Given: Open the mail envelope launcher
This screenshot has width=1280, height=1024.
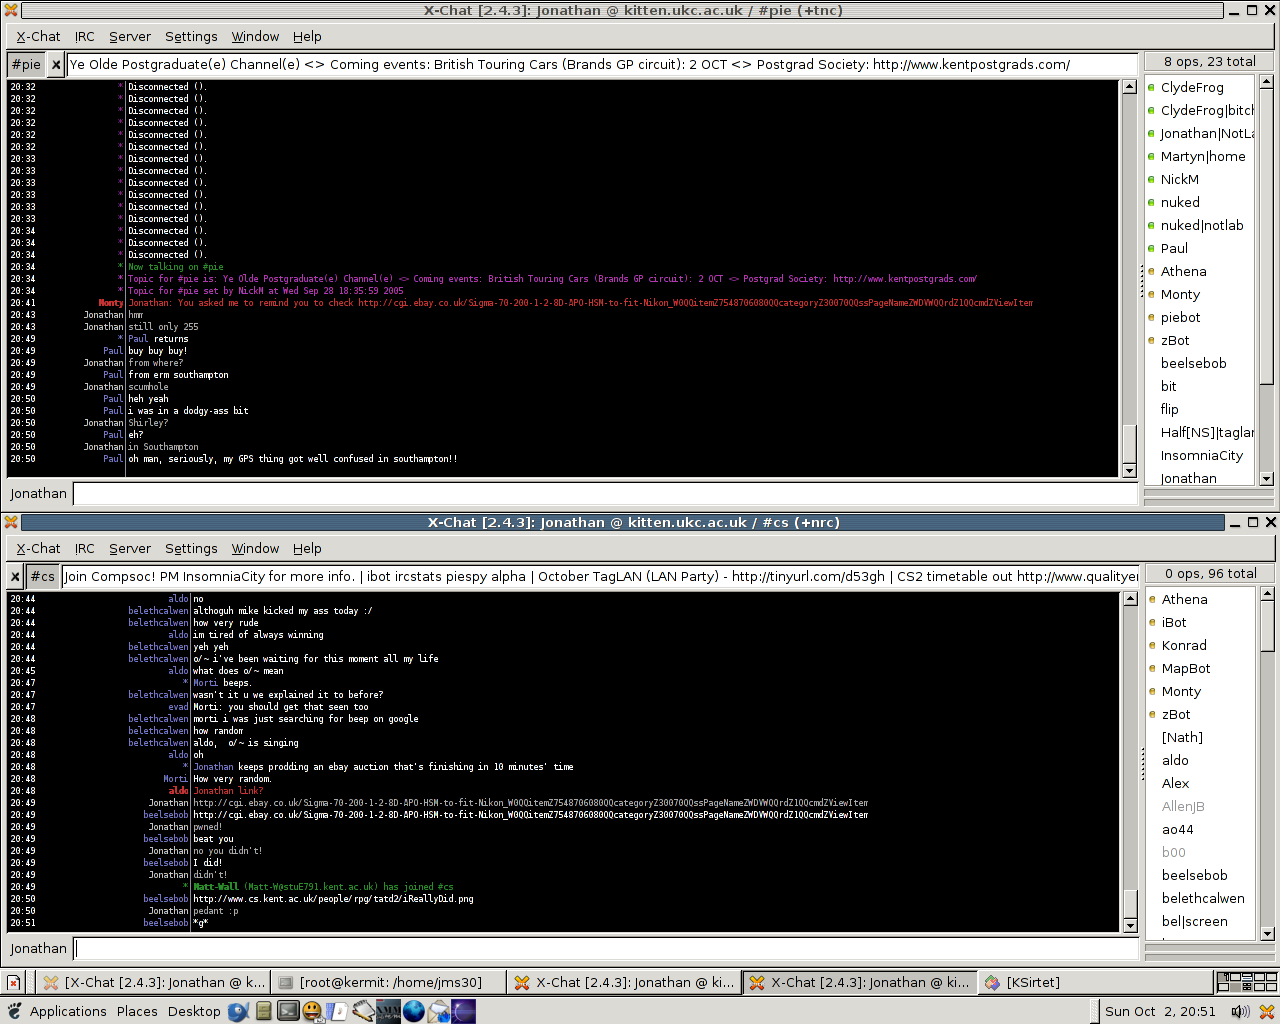Looking at the screenshot, I should pyautogui.click(x=439, y=1011).
